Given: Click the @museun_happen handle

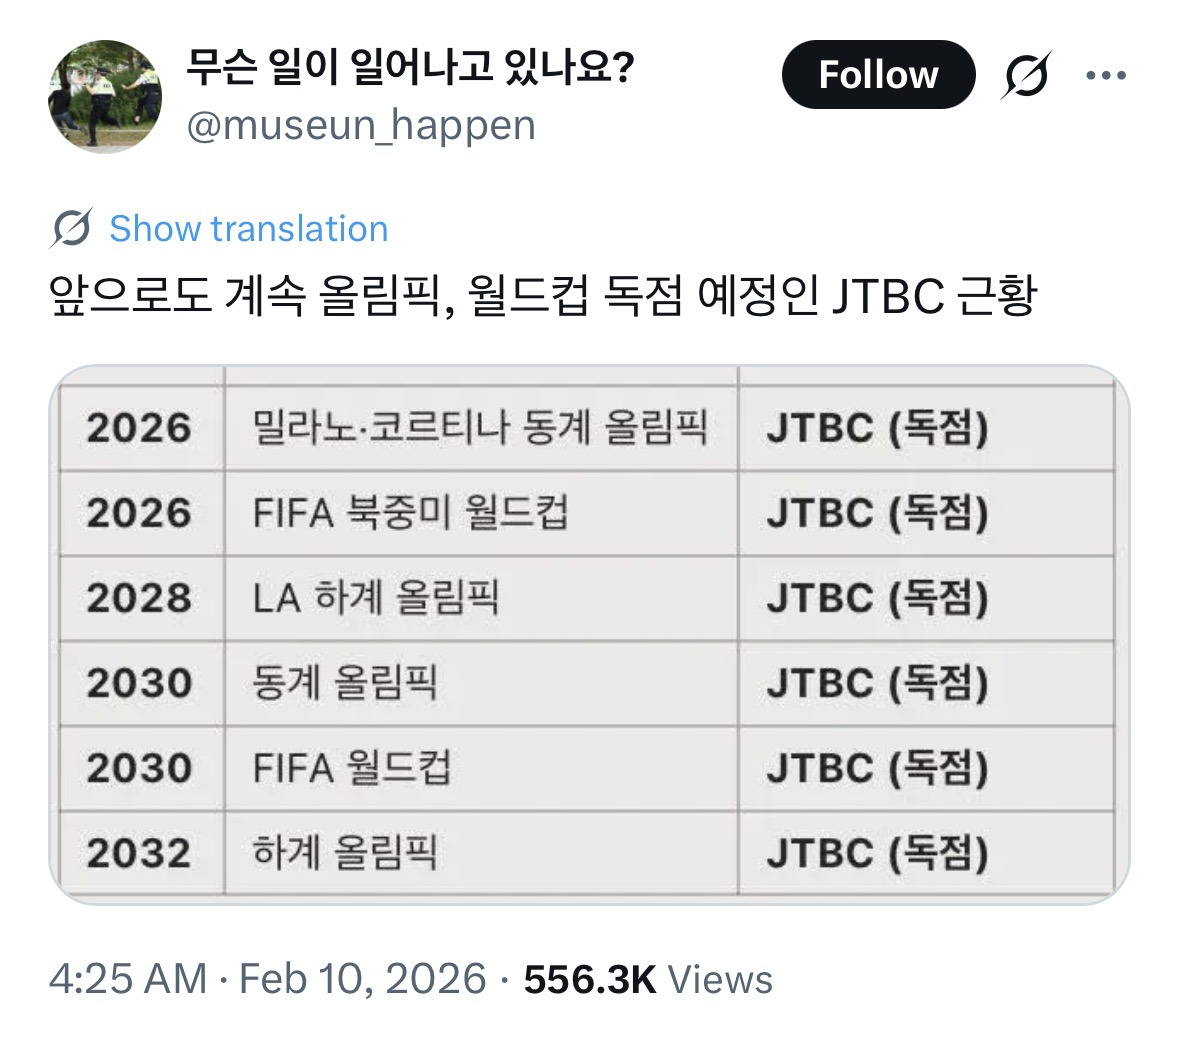Looking at the screenshot, I should tap(361, 126).
